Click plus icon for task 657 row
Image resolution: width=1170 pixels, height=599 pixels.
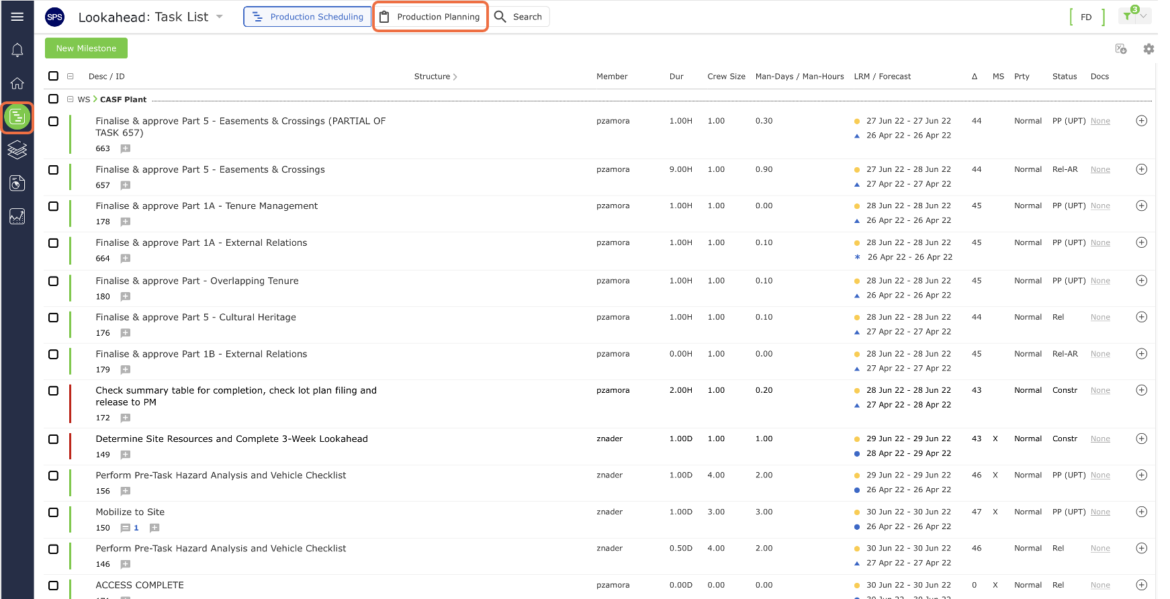pyautogui.click(x=1141, y=169)
